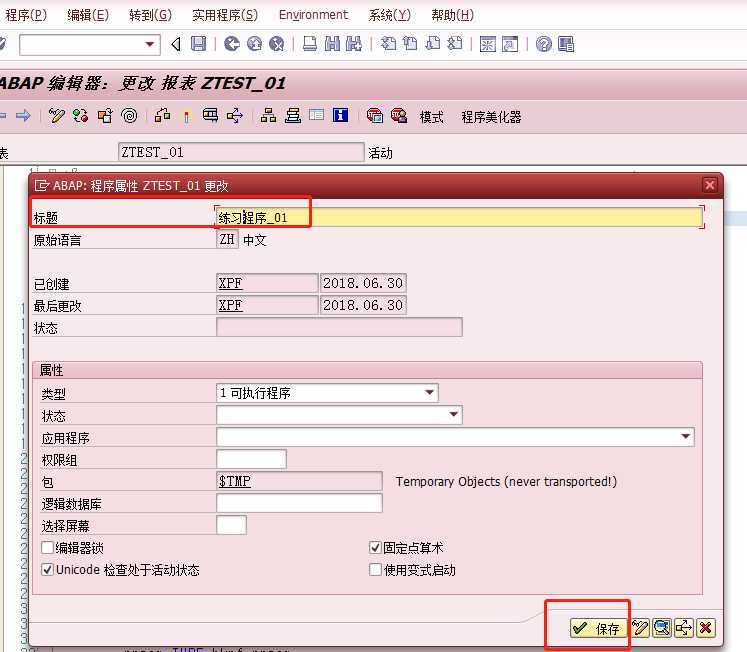Open the 转到(G) menu
This screenshot has height=652, width=747.
tap(151, 15)
